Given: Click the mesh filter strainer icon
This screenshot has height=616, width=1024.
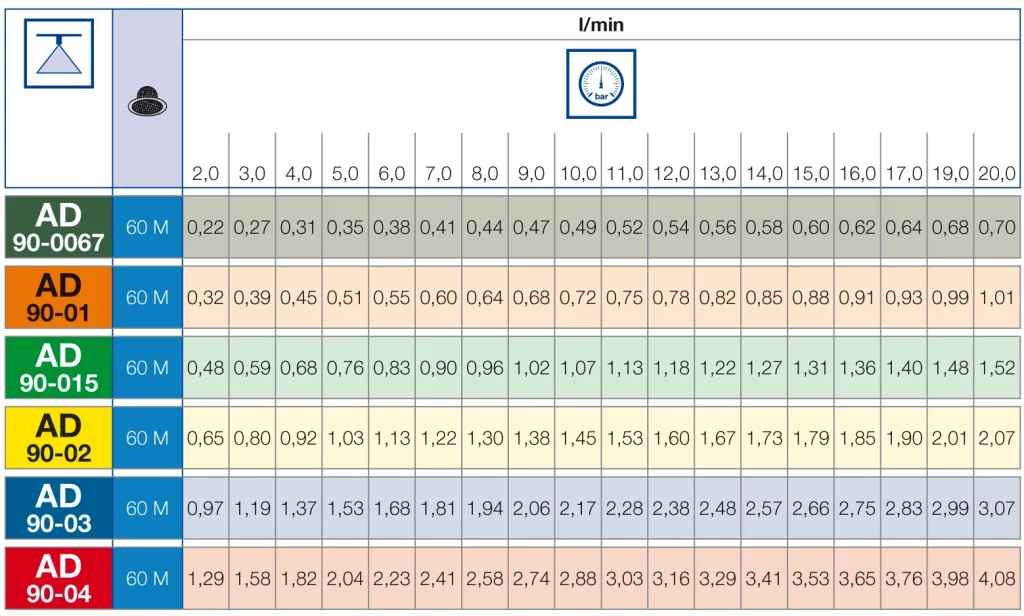Looking at the screenshot, I should 147,100.
